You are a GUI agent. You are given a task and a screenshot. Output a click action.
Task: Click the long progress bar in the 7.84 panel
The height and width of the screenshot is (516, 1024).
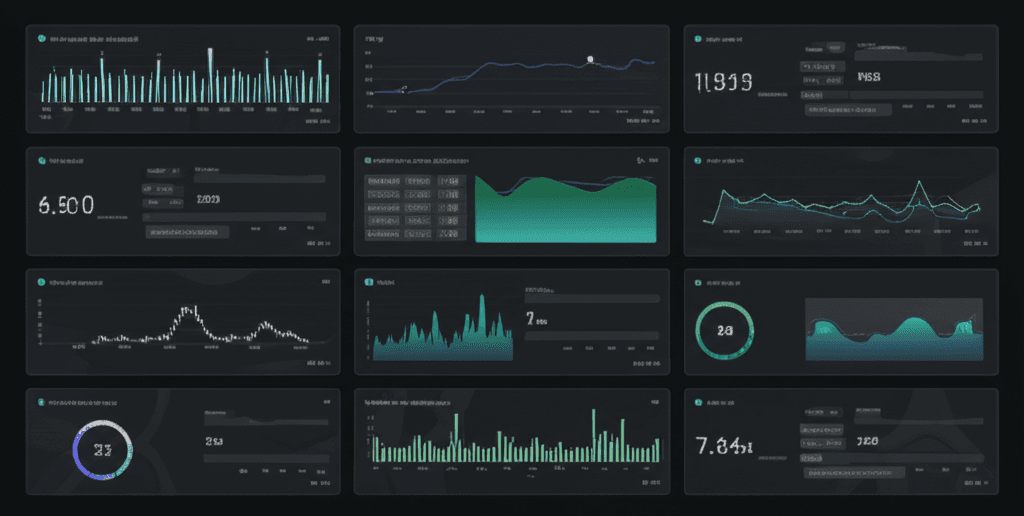tap(892, 459)
